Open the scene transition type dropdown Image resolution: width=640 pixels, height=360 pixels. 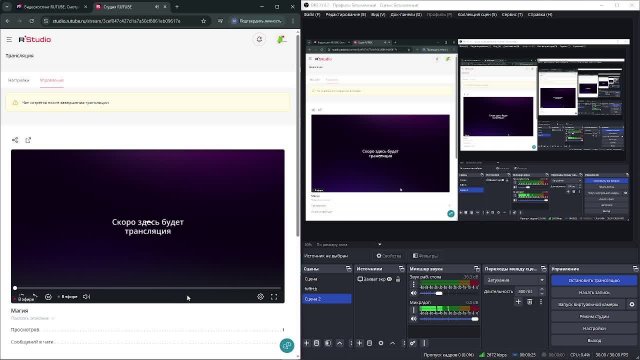[x=515, y=280]
